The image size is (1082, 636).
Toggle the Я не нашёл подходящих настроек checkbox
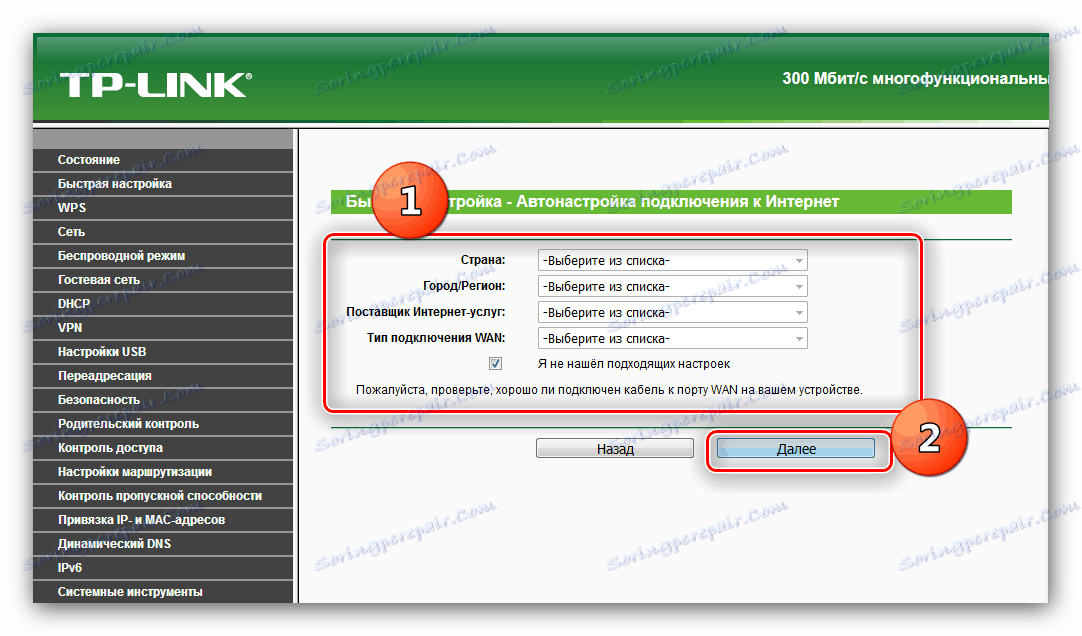tap(495, 364)
